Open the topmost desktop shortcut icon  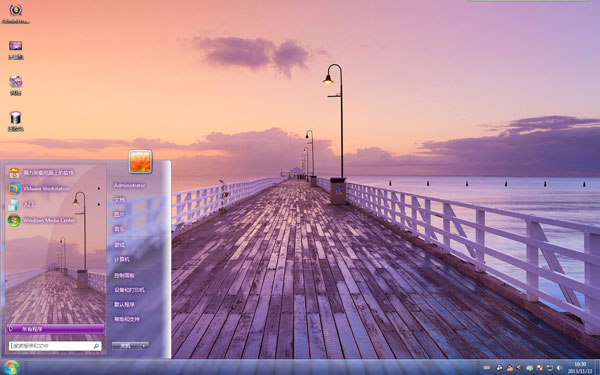click(x=16, y=14)
